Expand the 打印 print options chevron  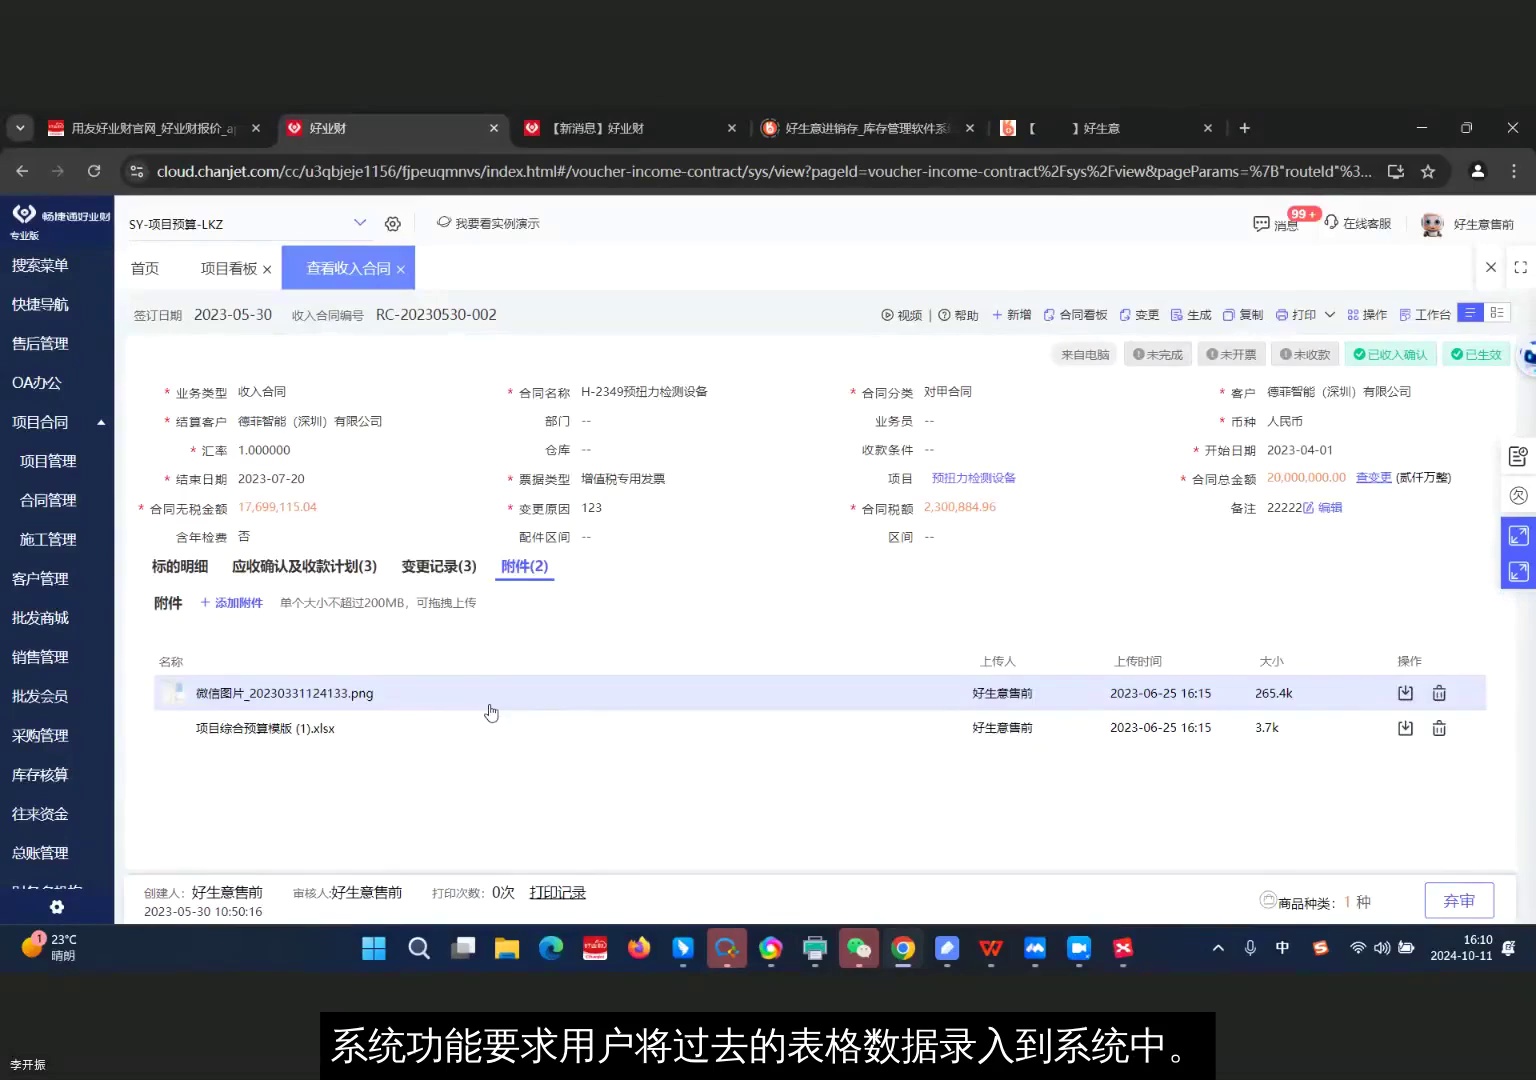click(1330, 314)
